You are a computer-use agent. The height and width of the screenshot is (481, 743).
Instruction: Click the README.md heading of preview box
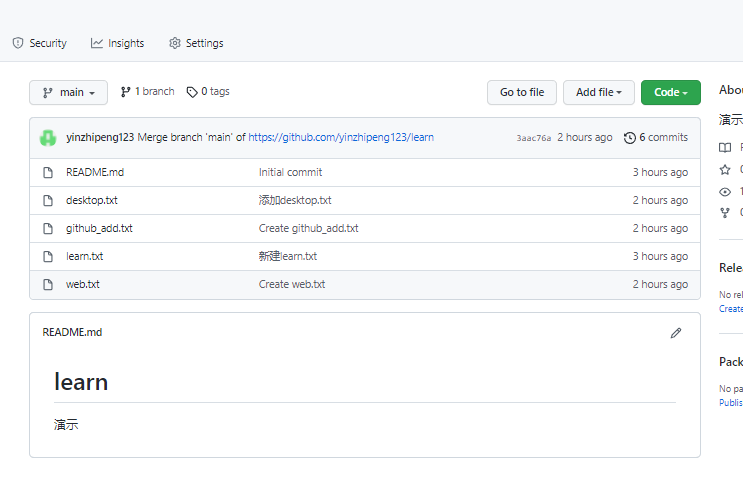click(x=72, y=333)
